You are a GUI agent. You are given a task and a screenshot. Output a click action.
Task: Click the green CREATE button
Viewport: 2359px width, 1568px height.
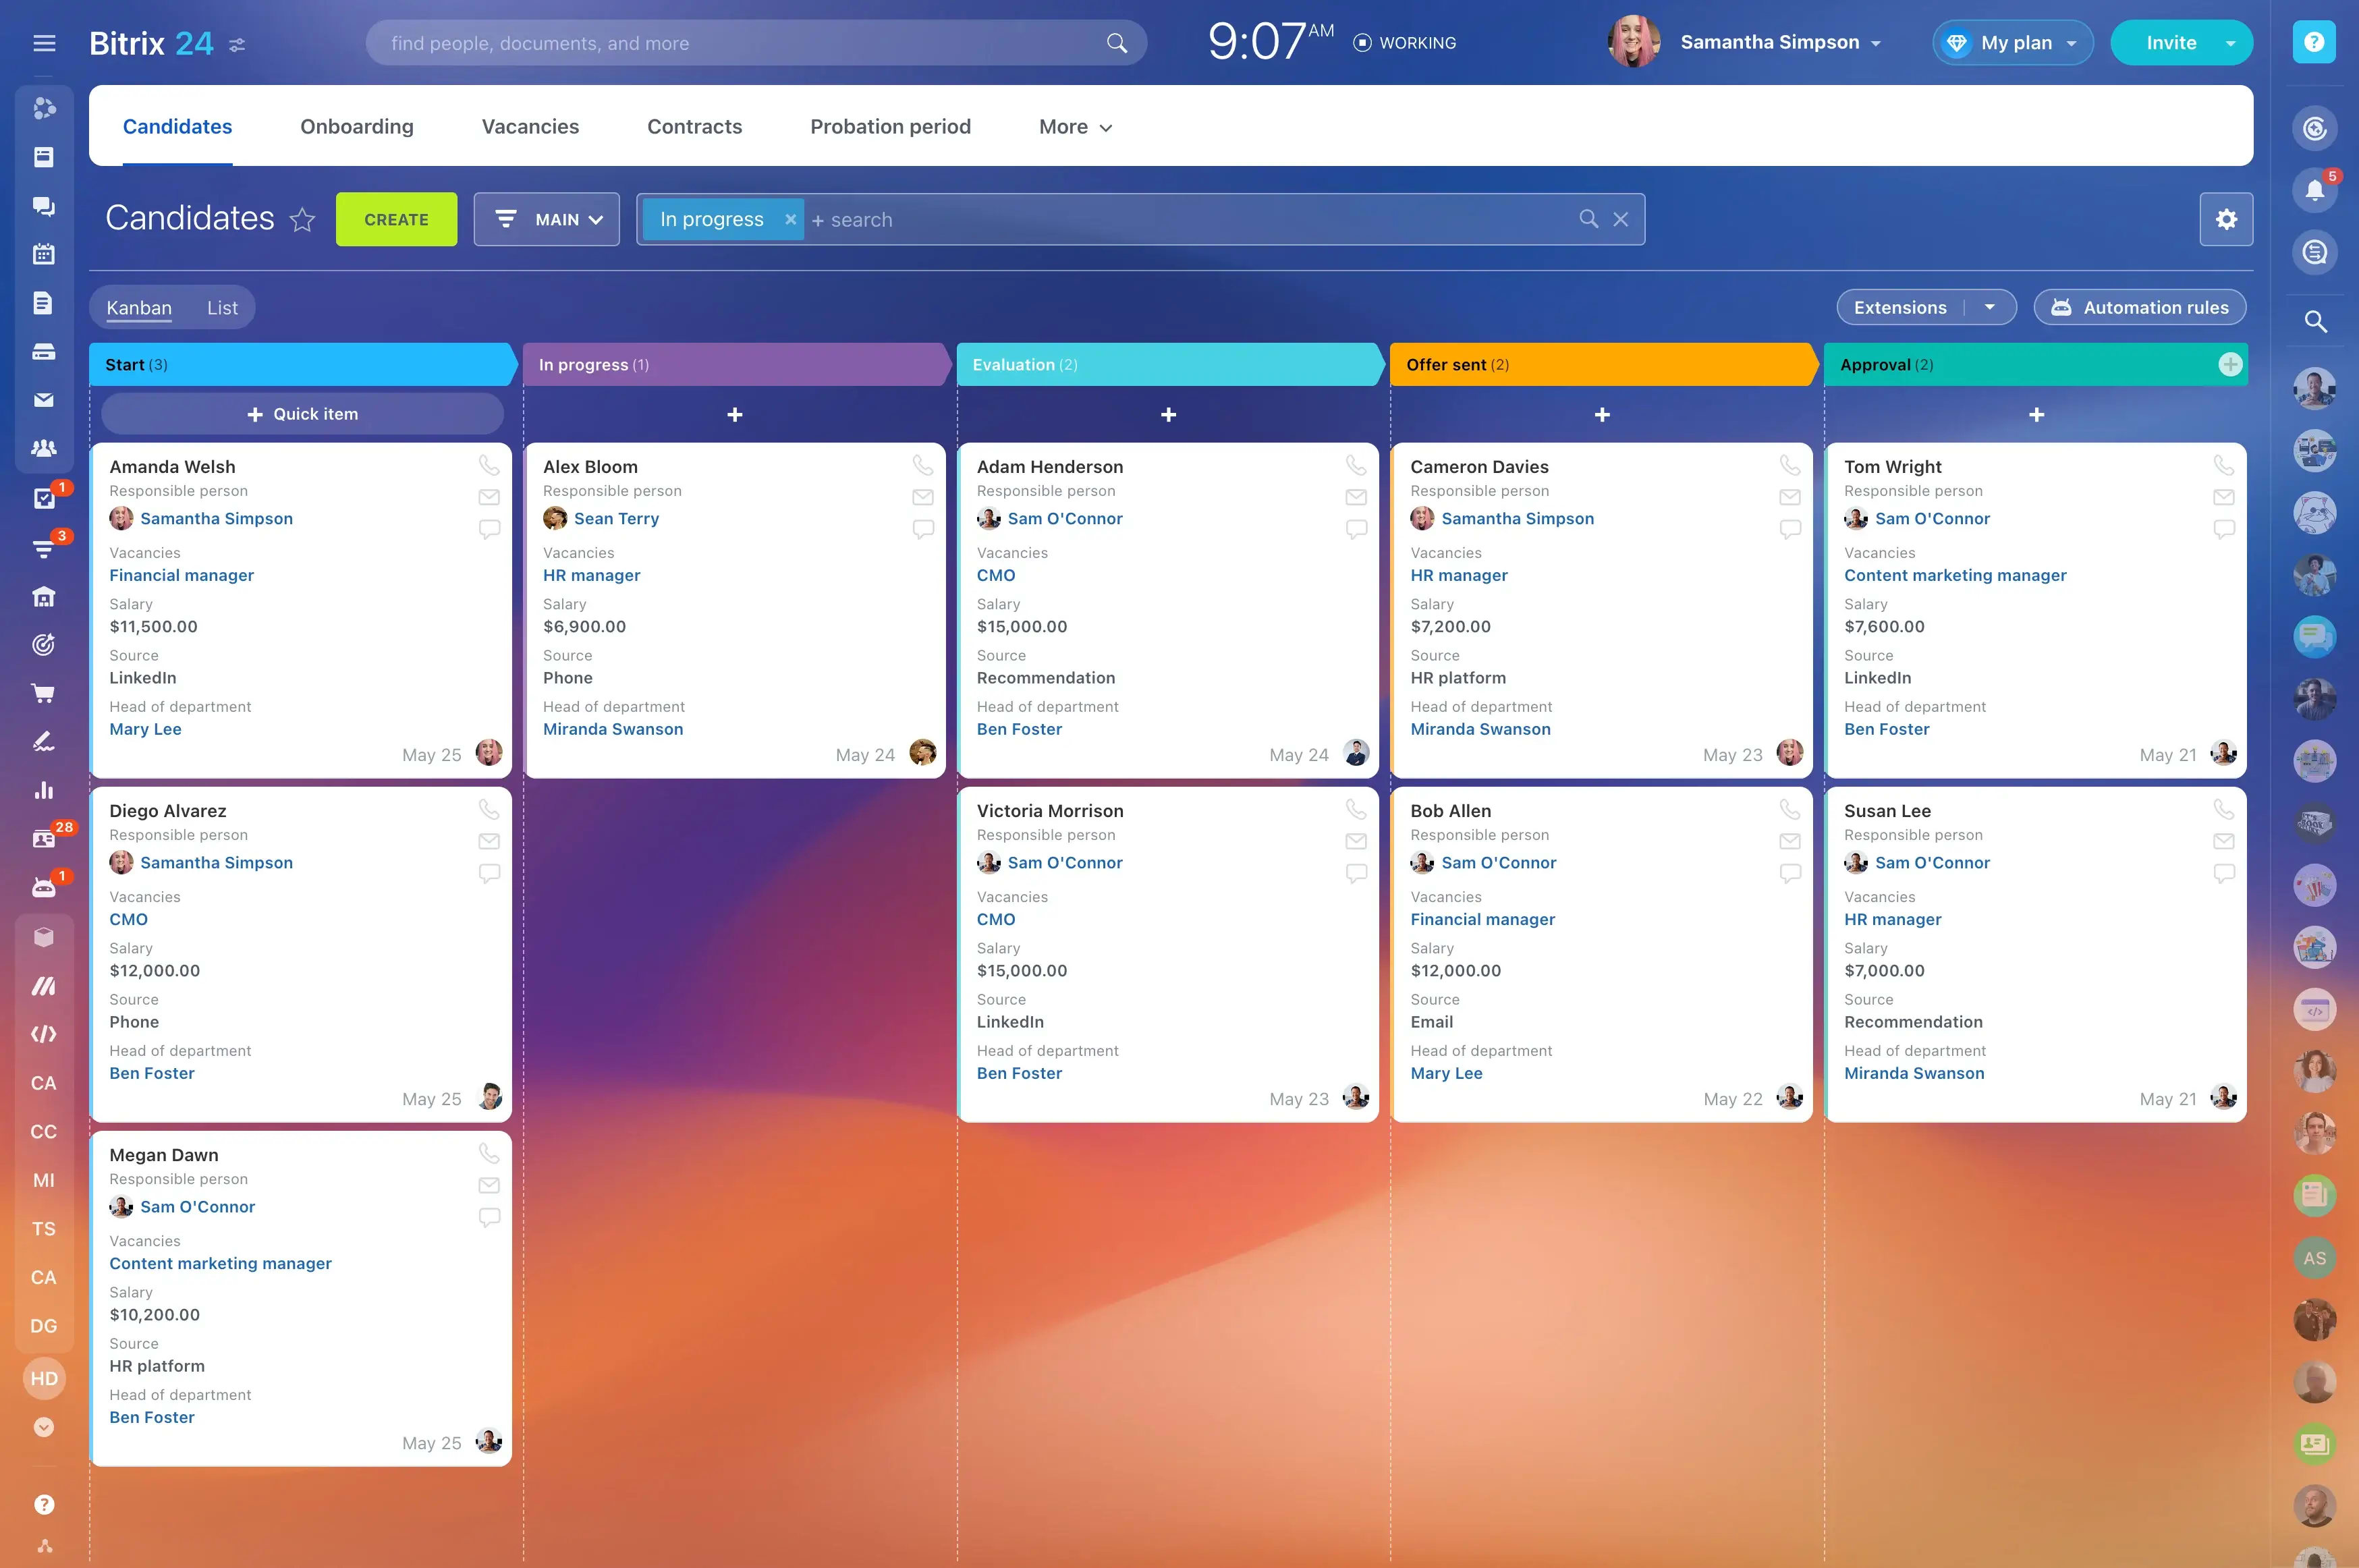click(x=396, y=219)
